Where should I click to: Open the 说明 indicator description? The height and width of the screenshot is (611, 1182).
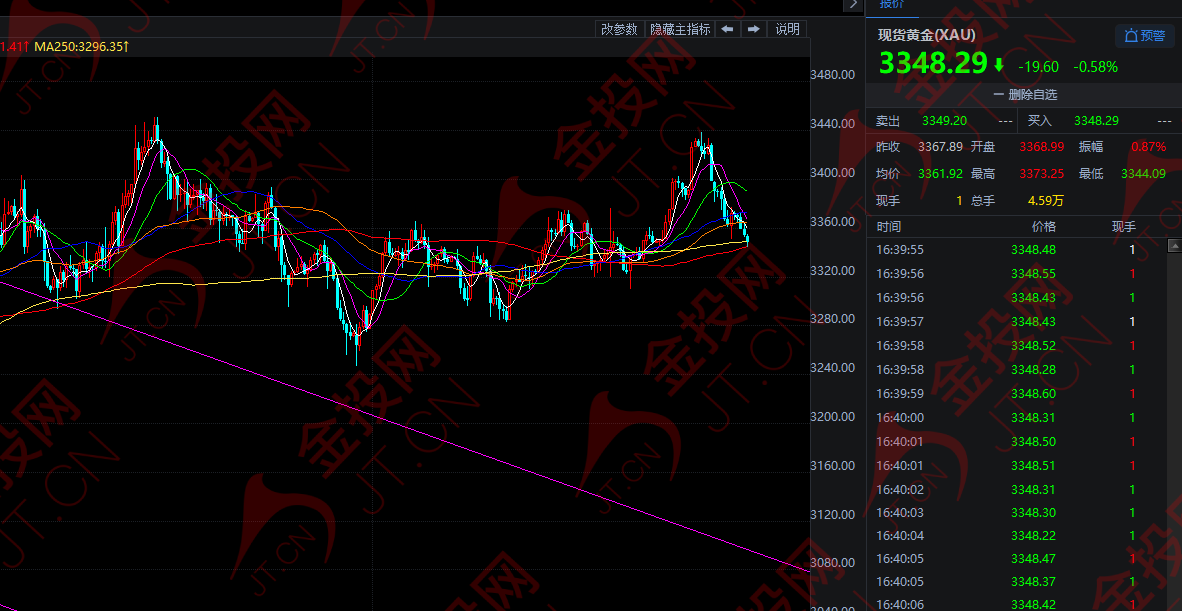tap(787, 29)
